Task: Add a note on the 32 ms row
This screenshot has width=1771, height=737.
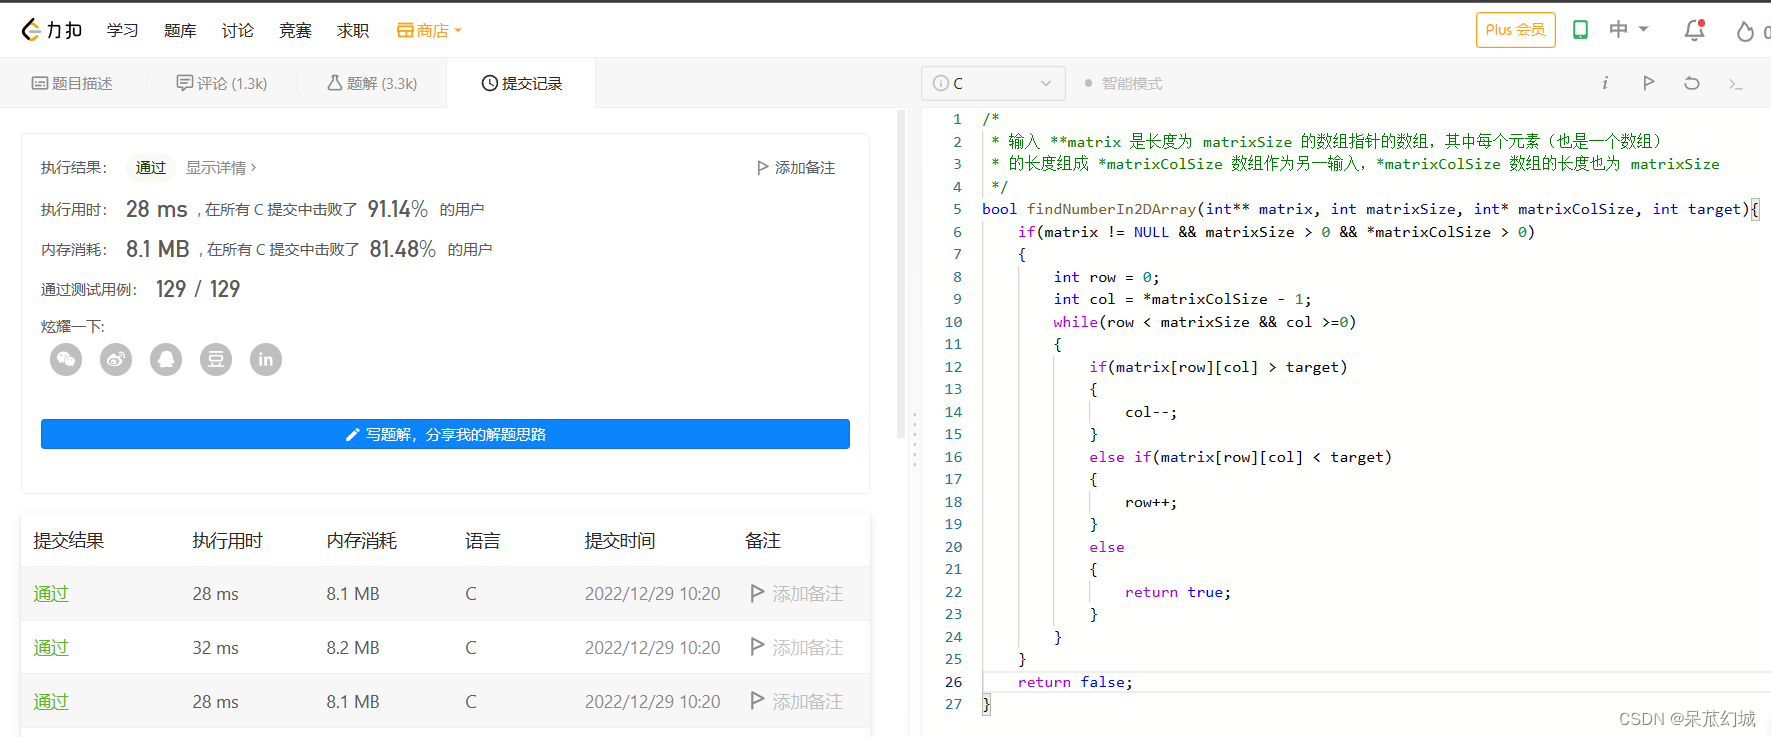Action: 797,648
